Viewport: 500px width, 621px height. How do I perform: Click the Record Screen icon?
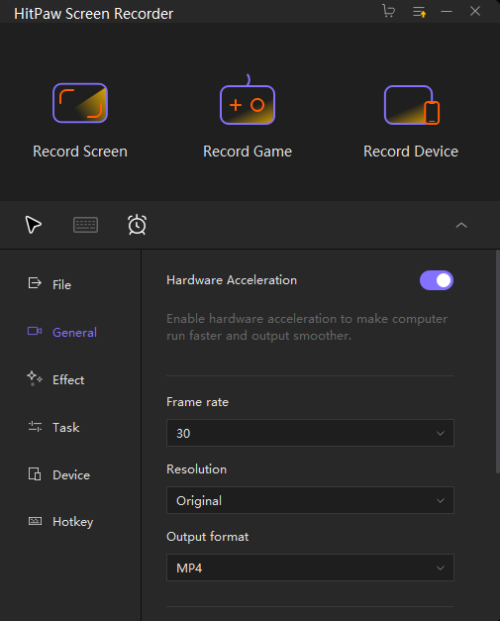pyautogui.click(x=80, y=103)
